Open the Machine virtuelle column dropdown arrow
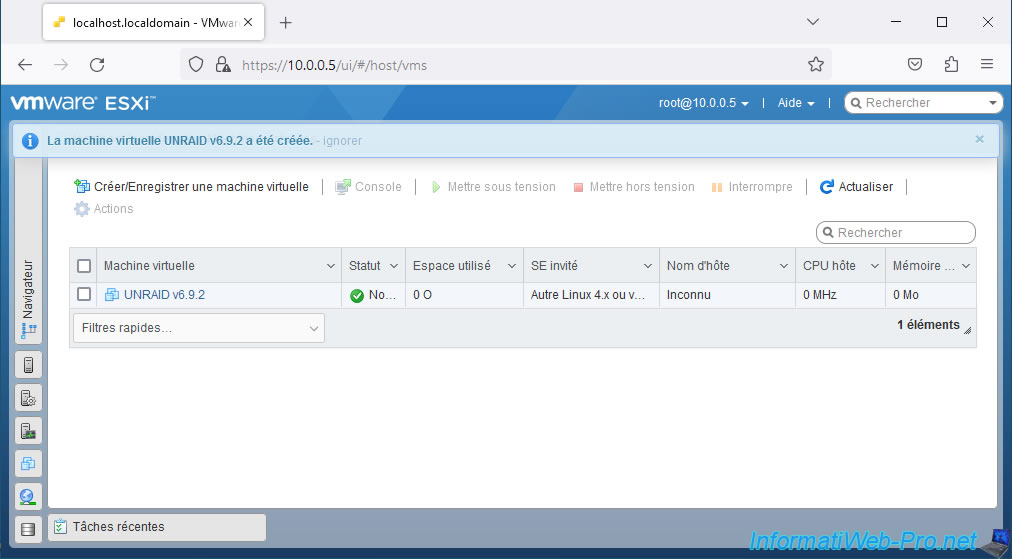The height and width of the screenshot is (559, 1012). tap(331, 266)
